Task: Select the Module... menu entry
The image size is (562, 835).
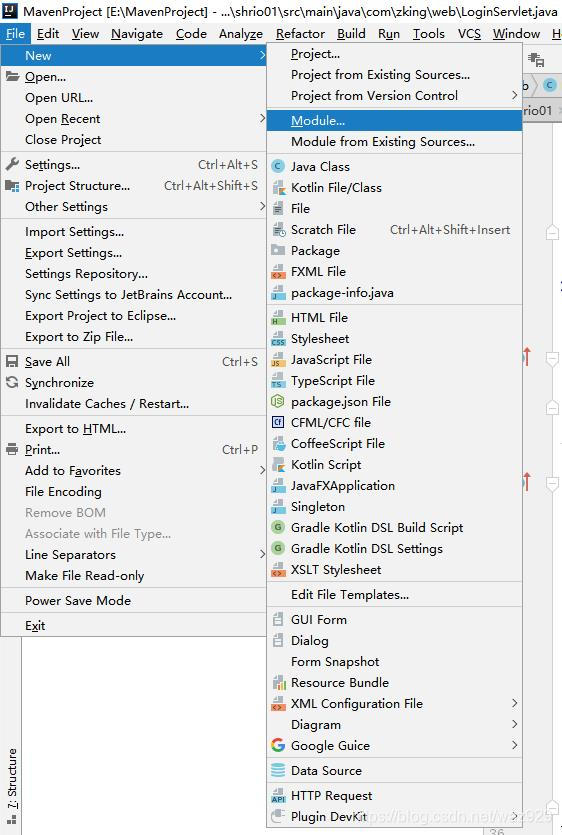Action: point(394,120)
